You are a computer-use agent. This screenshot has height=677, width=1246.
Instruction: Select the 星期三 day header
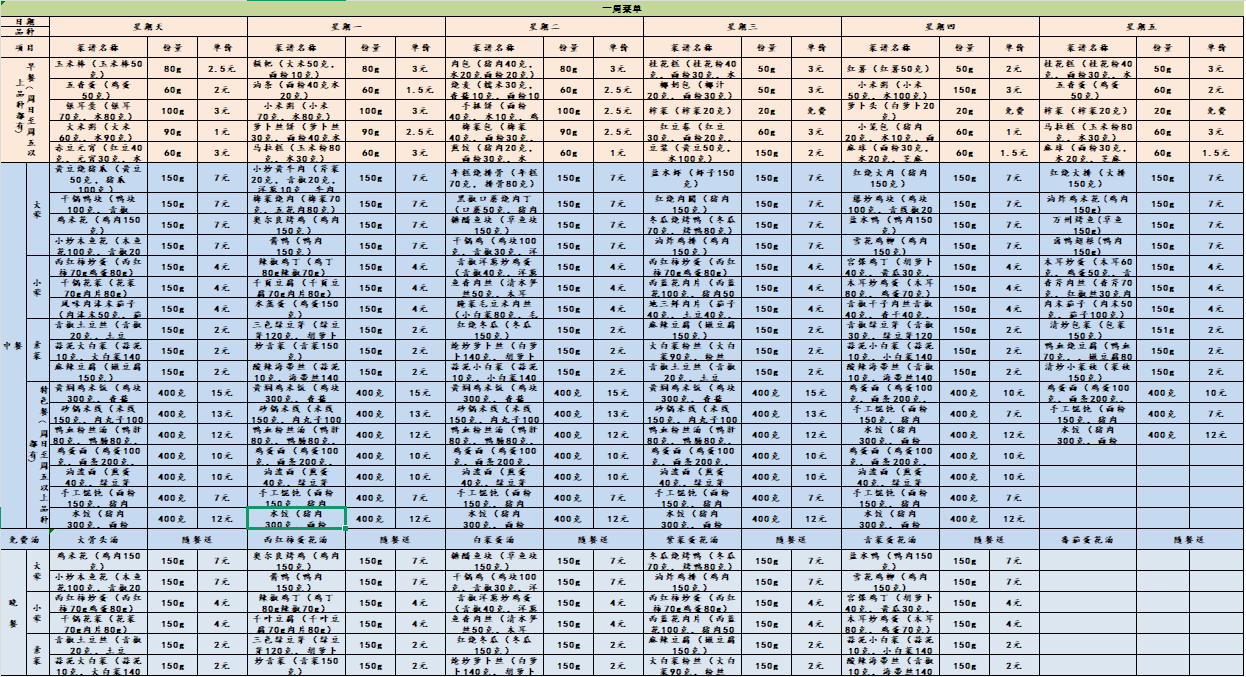coord(742,26)
